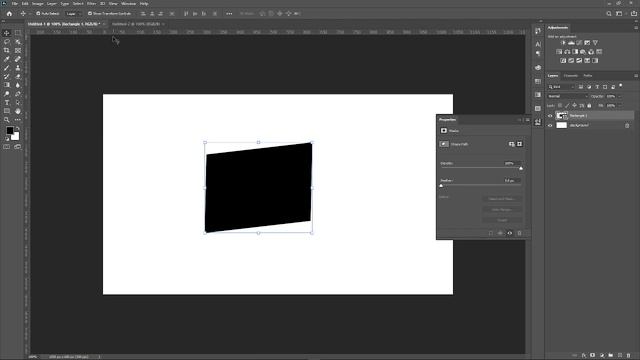Select the Eraser tool
This screenshot has width=640, height=360.
click(x=18, y=76)
